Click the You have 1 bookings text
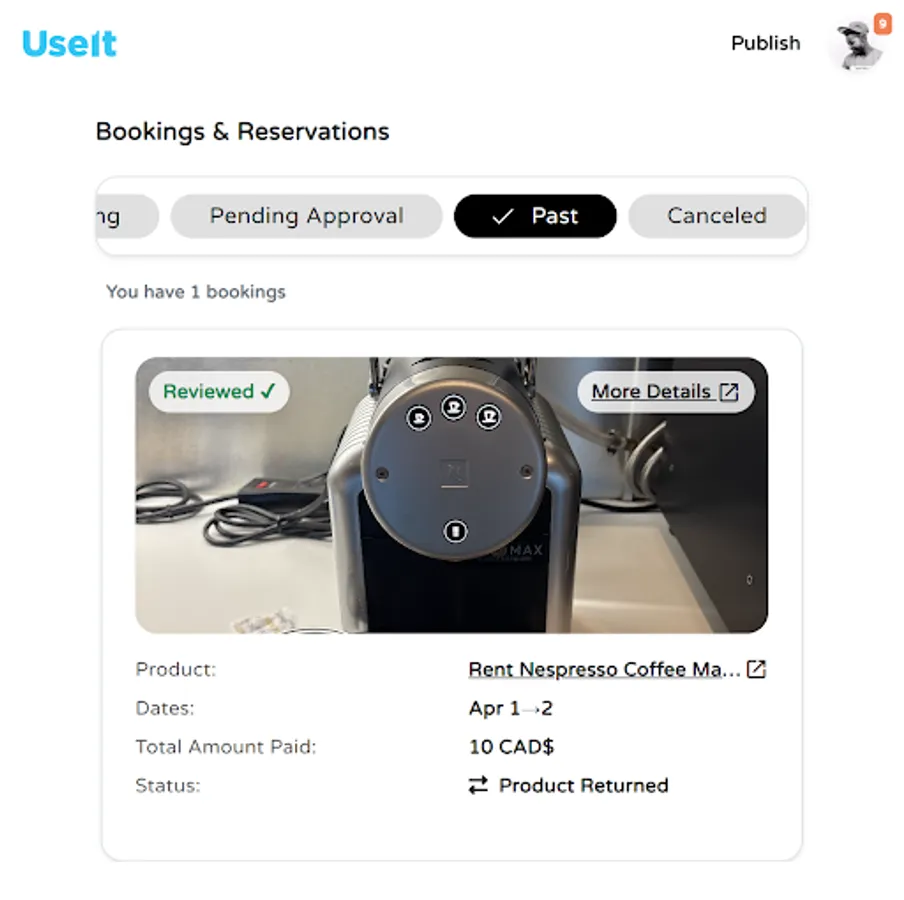The width and height of the screenshot is (904, 900). [x=196, y=291]
